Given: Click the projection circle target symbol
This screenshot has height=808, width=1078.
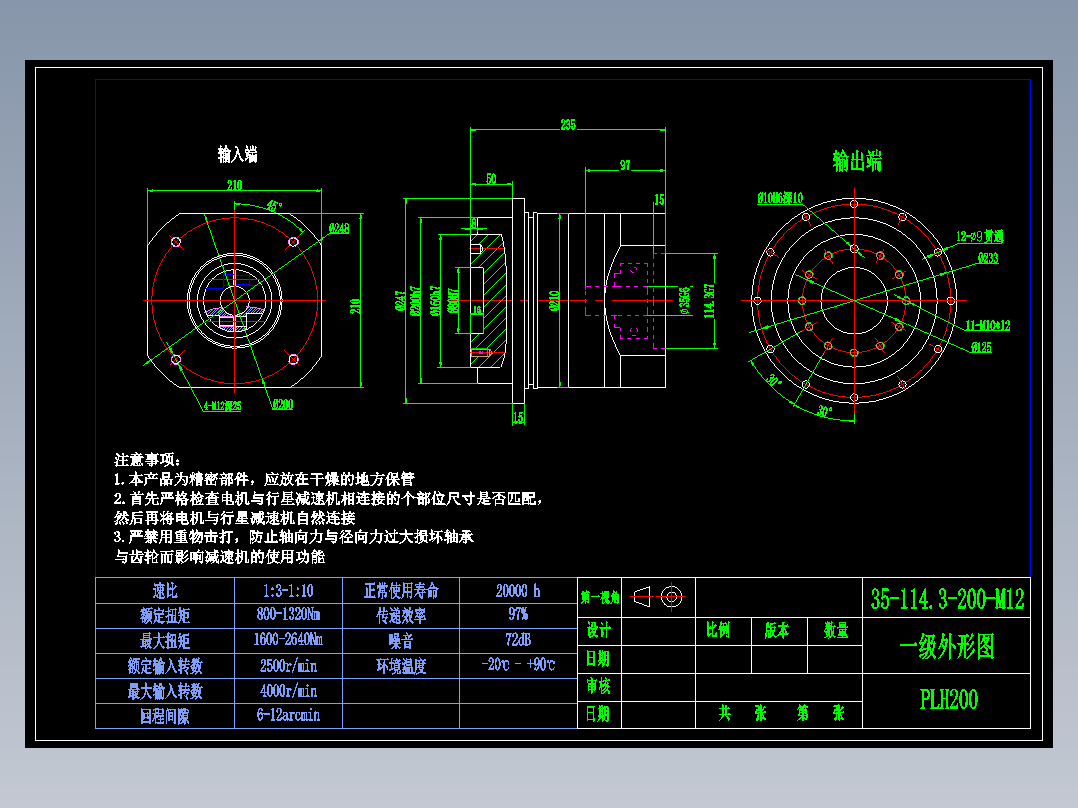Looking at the screenshot, I should 670,597.
